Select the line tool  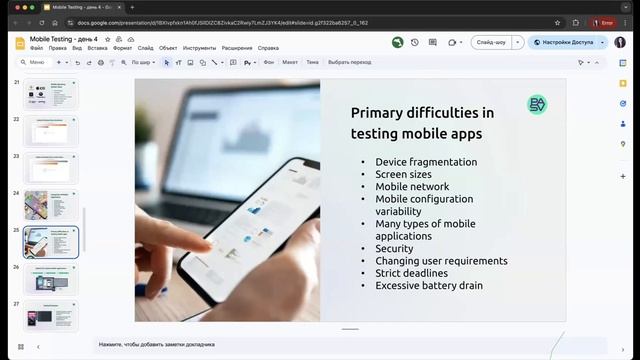click(x=214, y=62)
